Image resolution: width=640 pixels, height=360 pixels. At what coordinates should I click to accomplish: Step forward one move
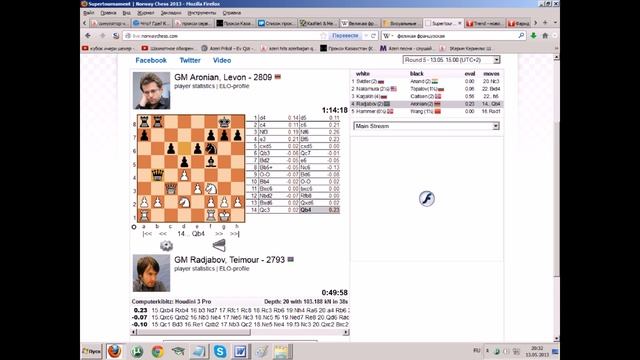tap(219, 234)
